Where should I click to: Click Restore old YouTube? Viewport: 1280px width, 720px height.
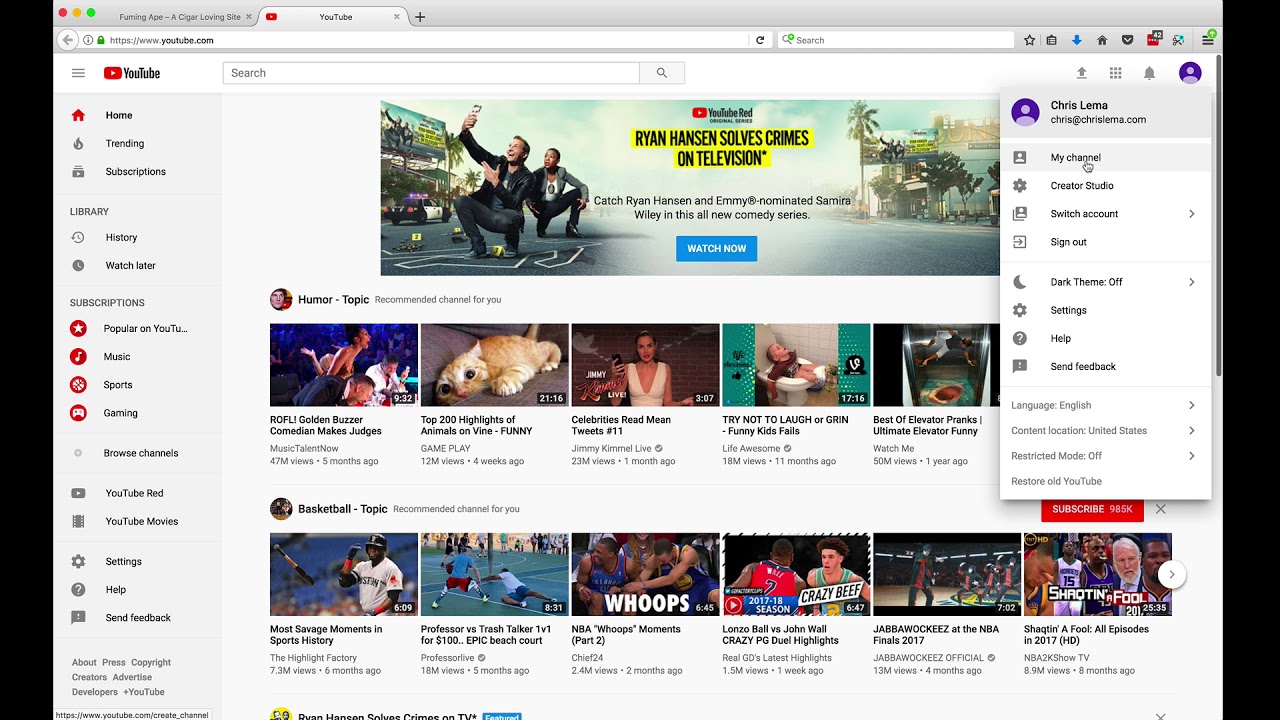click(x=1105, y=481)
